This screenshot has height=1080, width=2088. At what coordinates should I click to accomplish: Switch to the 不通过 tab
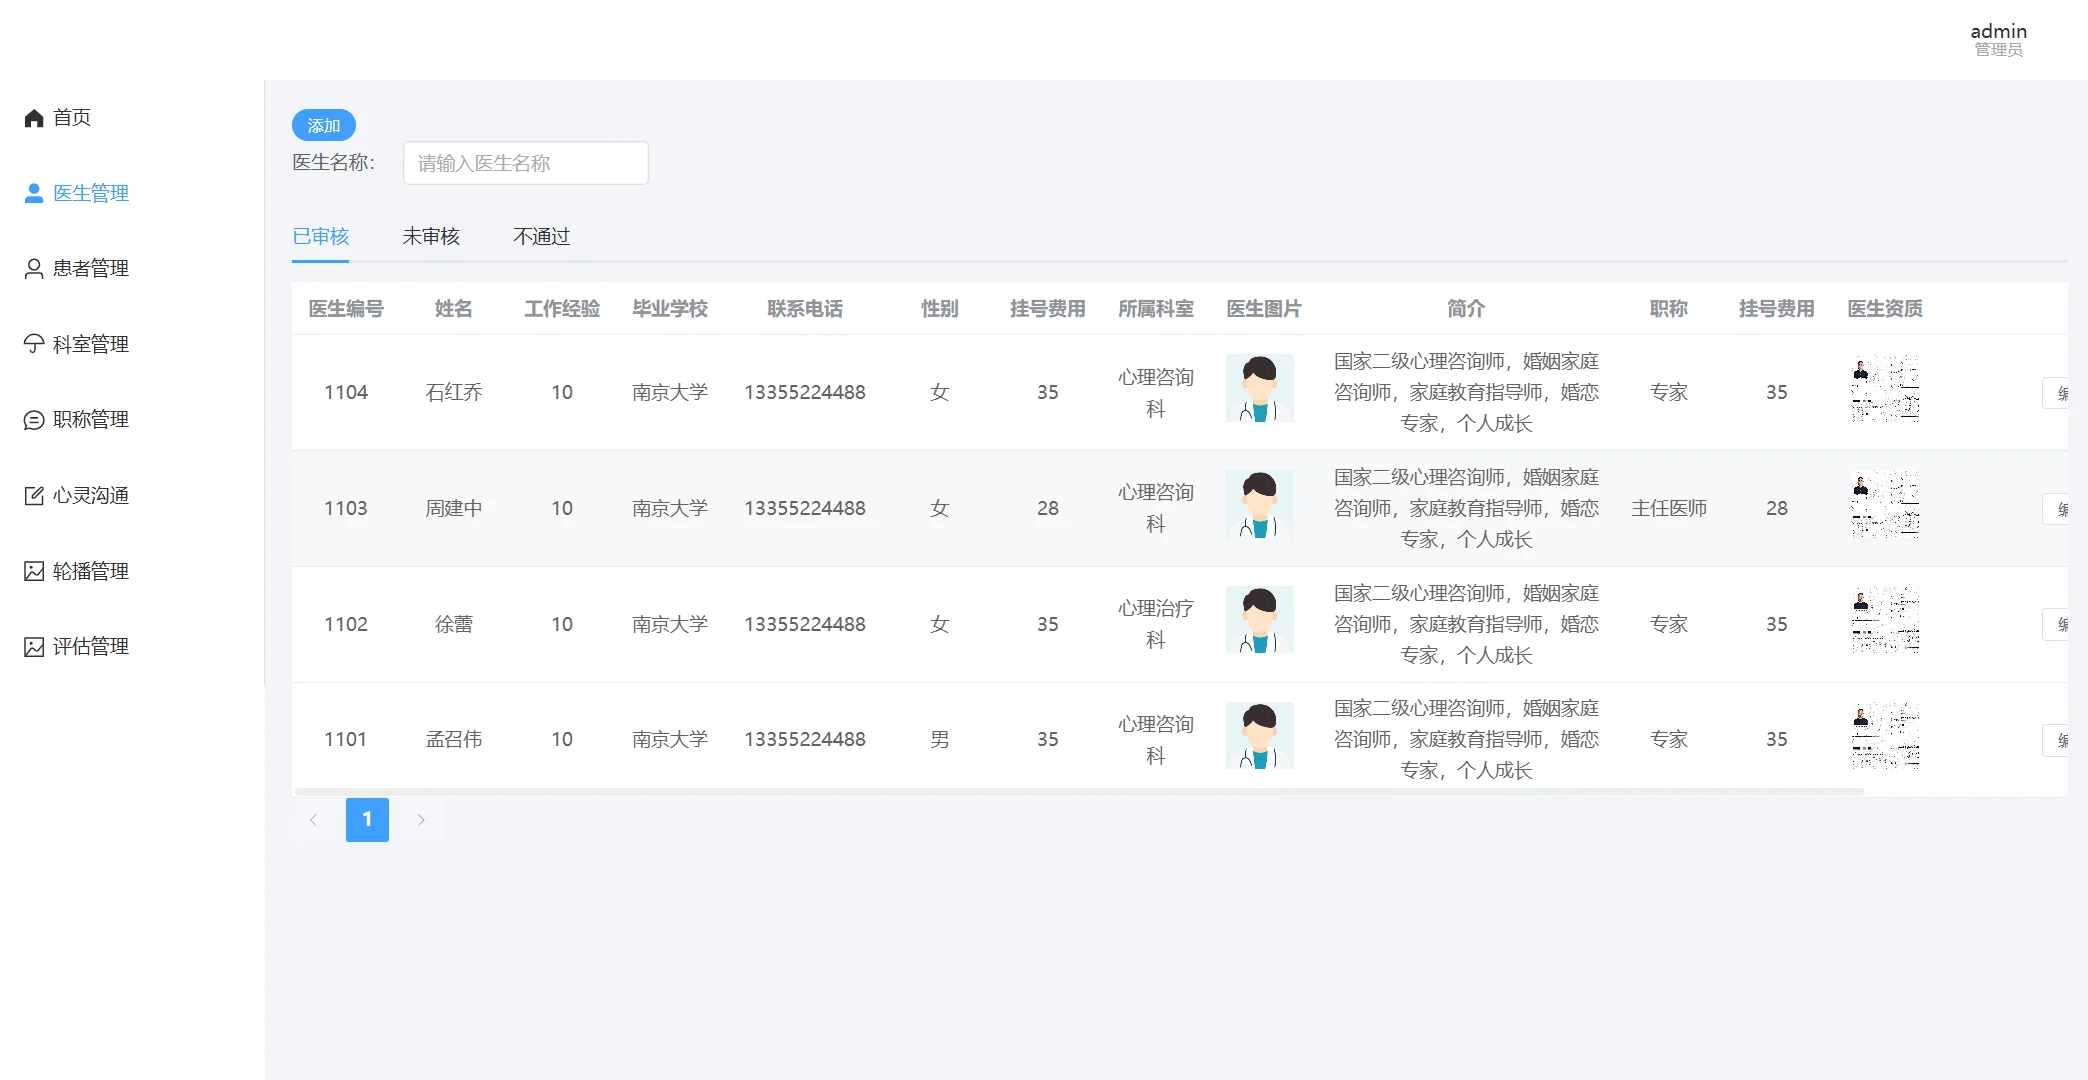coord(541,237)
